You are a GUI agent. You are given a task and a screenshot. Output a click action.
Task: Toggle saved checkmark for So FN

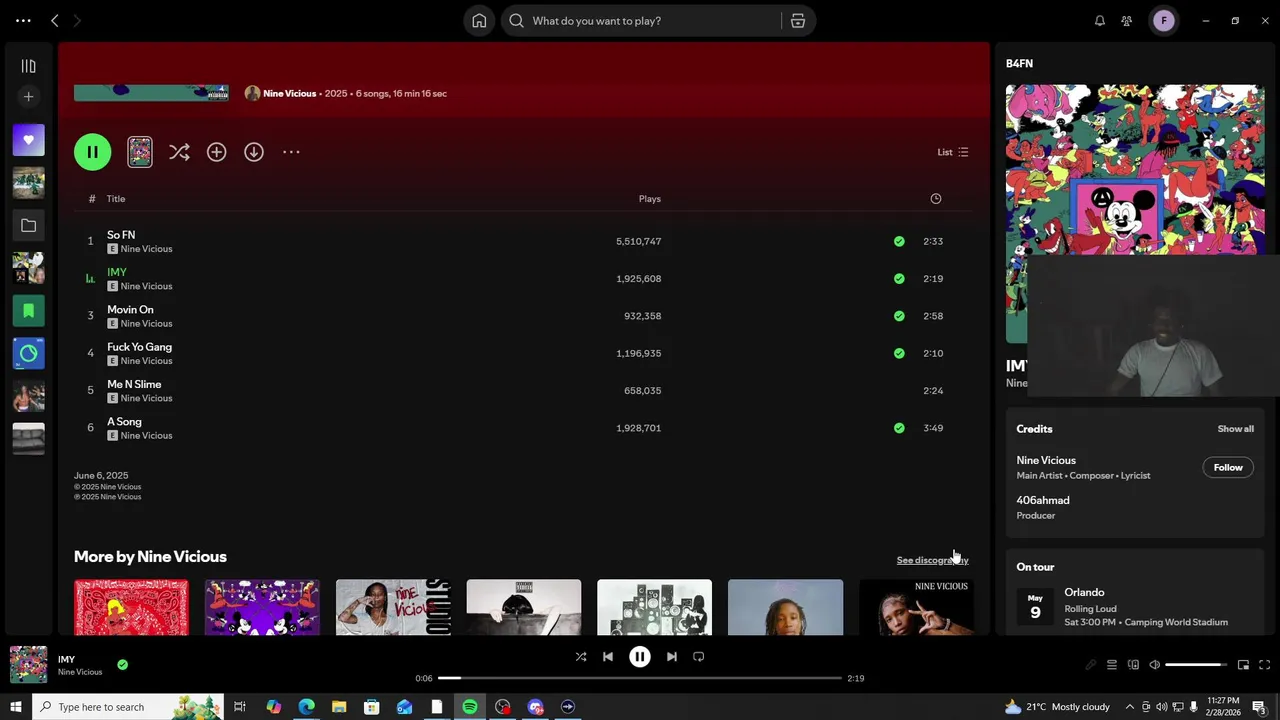tap(899, 241)
